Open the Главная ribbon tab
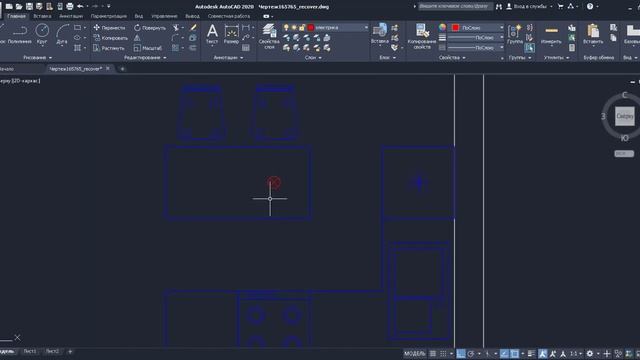640x360 pixels. [x=16, y=16]
